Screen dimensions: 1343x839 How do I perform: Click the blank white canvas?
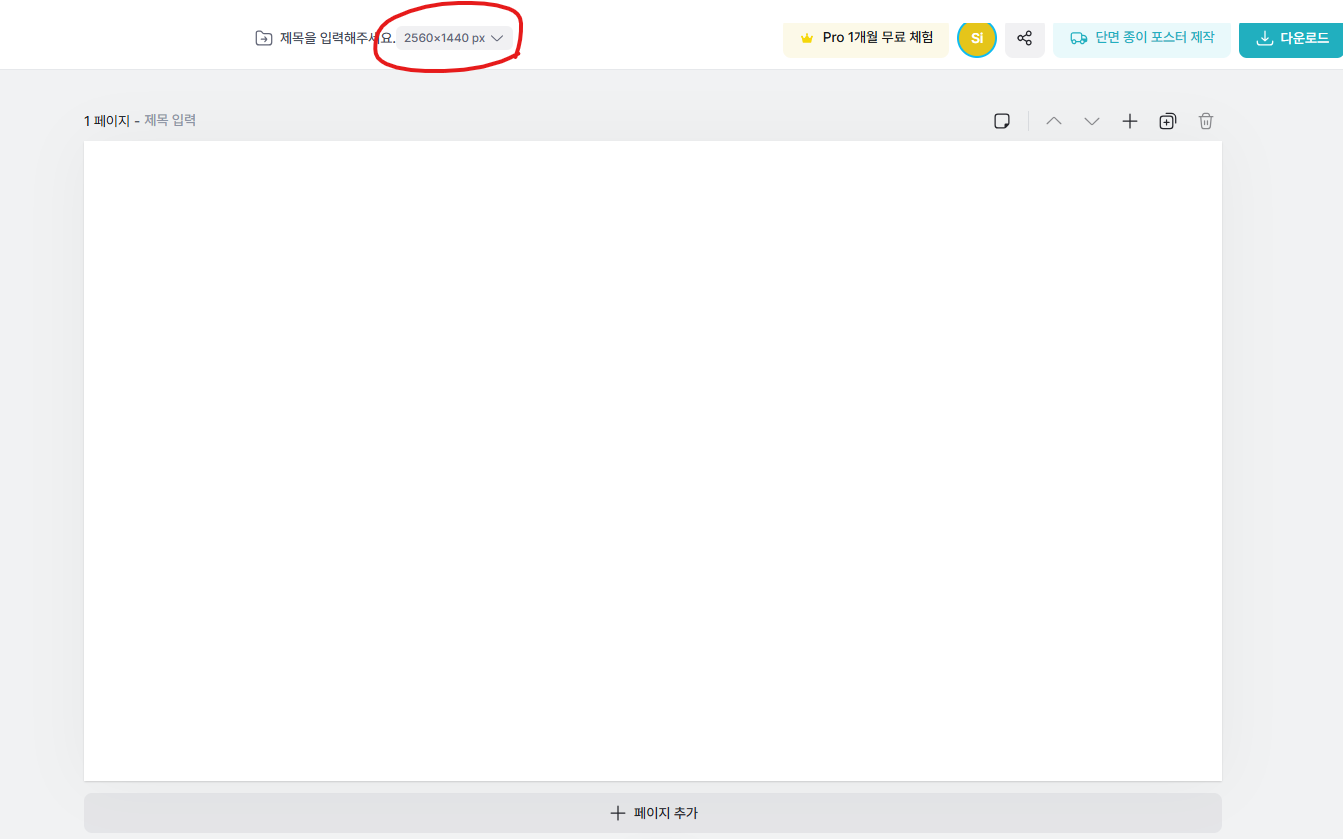coord(652,460)
